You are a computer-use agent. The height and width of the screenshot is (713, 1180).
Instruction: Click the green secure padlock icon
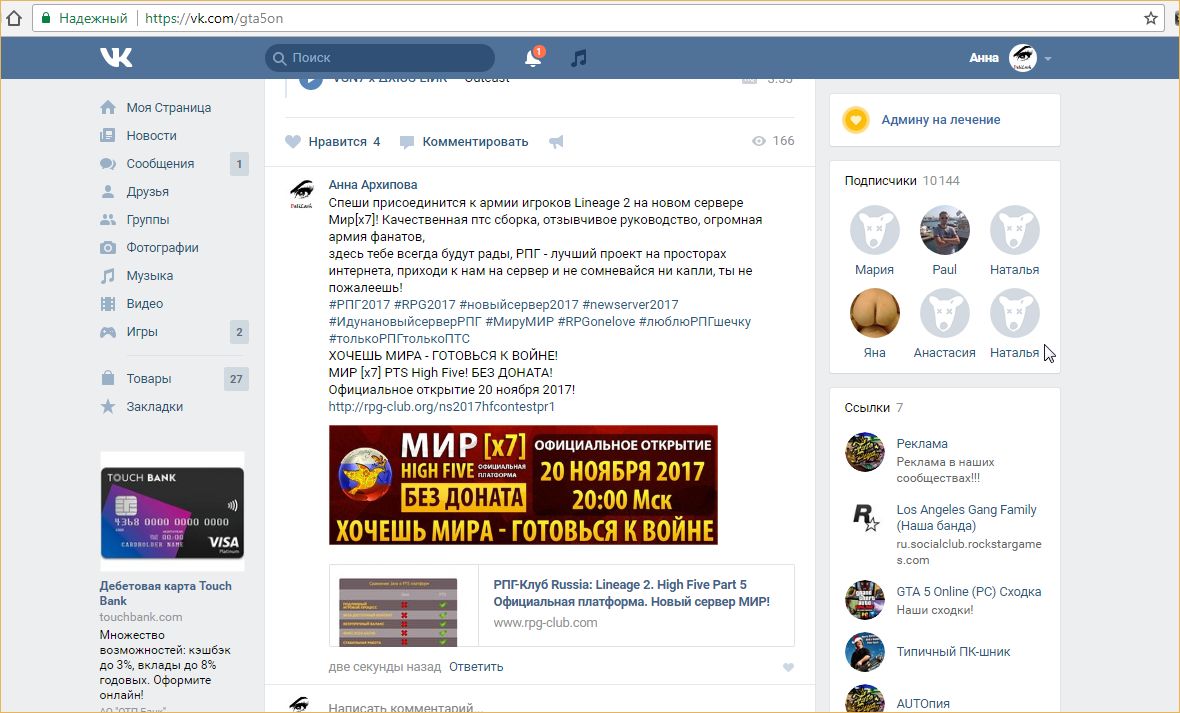click(46, 18)
